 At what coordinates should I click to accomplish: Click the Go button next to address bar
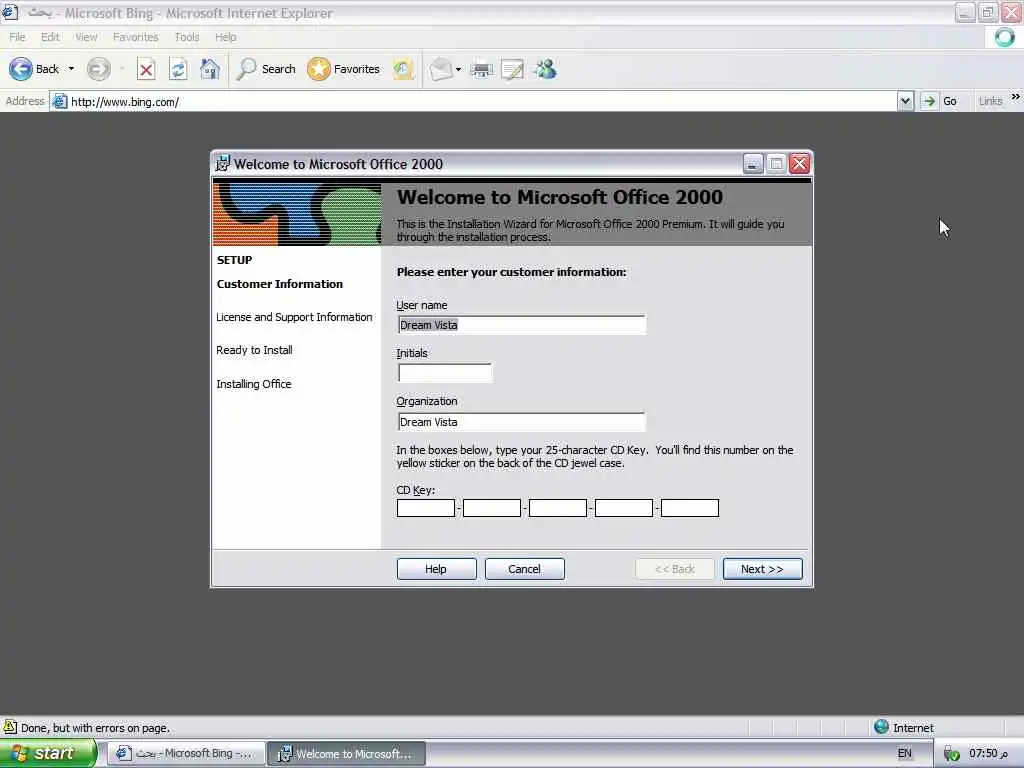click(x=940, y=101)
